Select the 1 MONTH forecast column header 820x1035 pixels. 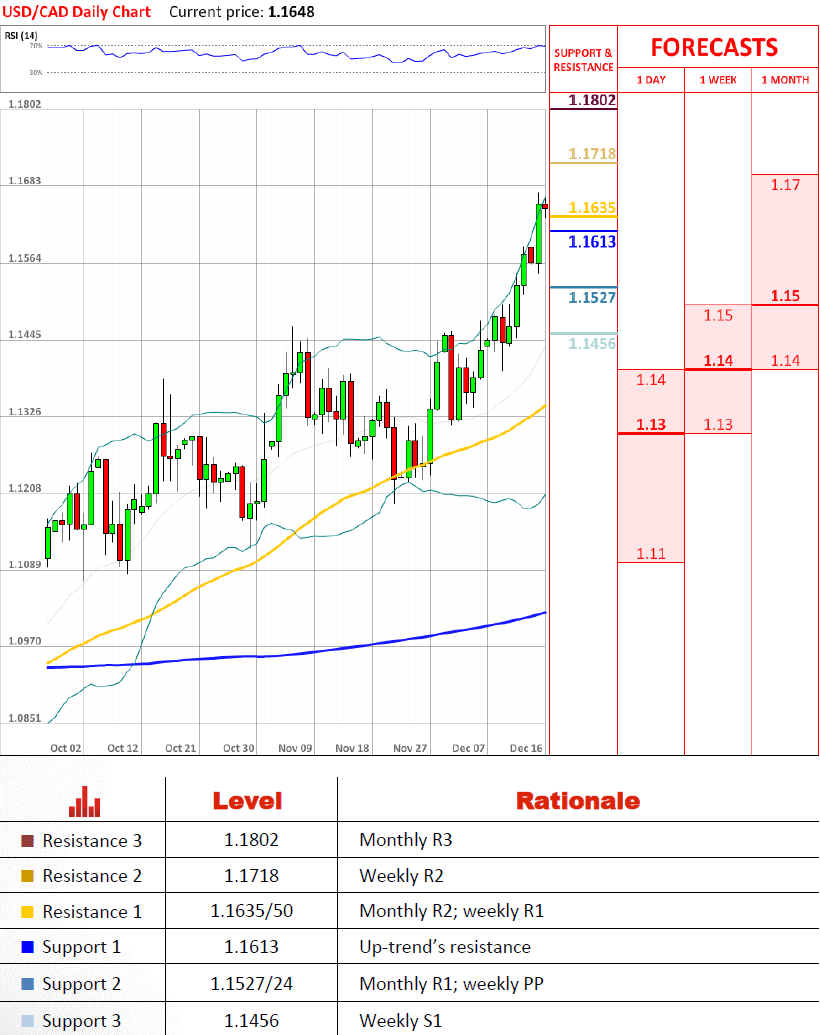785,80
